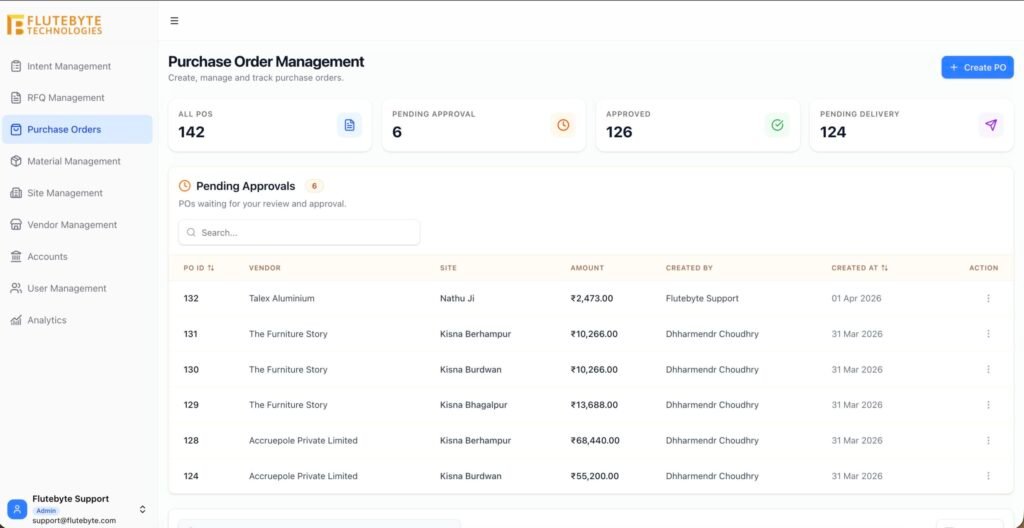The width and height of the screenshot is (1024, 528).
Task: Click the Purchase Orders bag icon
Action: tap(16, 129)
